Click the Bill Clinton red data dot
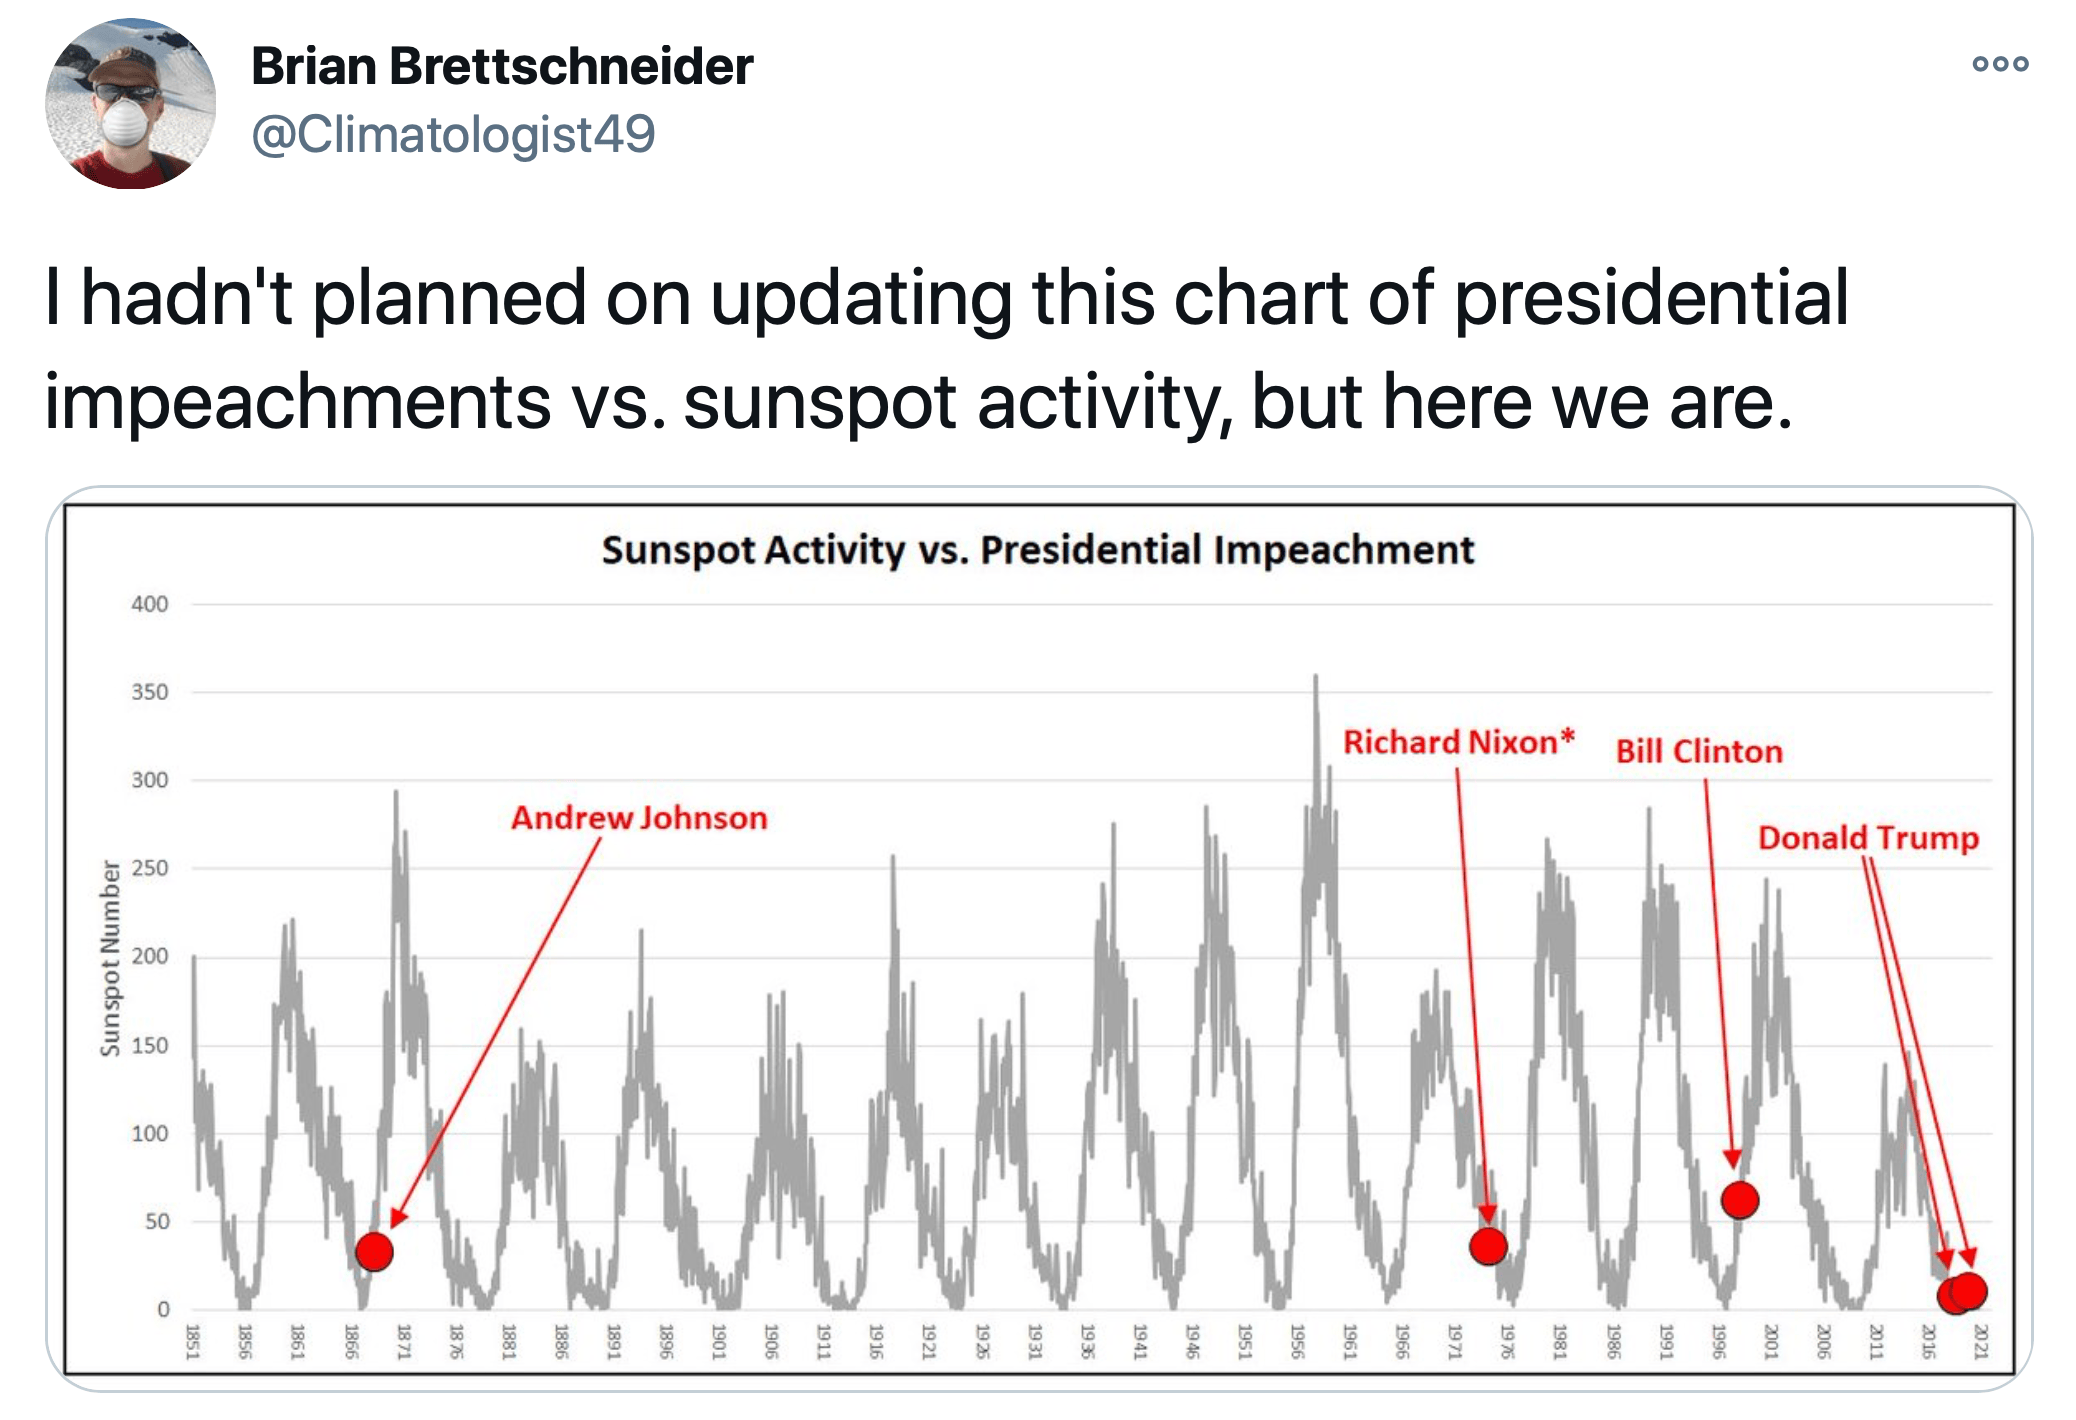The image size is (2076, 1420). coord(1740,1199)
